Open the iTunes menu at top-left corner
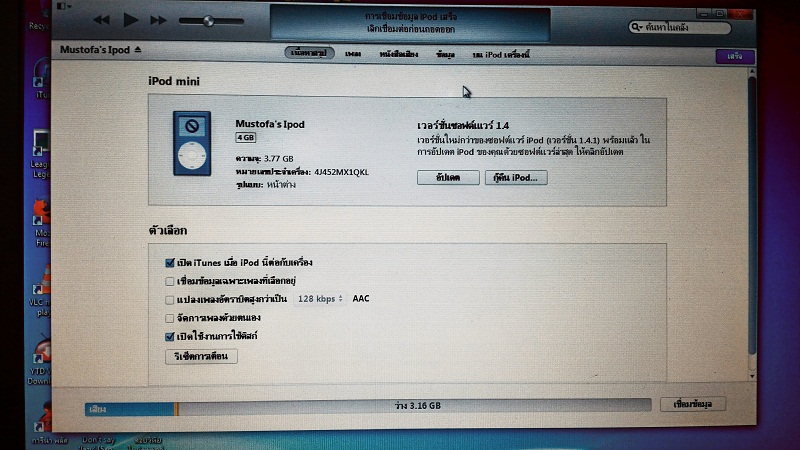 [63, 6]
